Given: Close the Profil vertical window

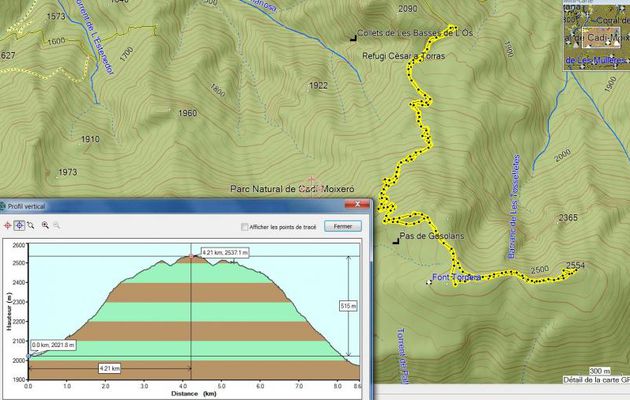Looking at the screenshot, I should [x=357, y=204].
